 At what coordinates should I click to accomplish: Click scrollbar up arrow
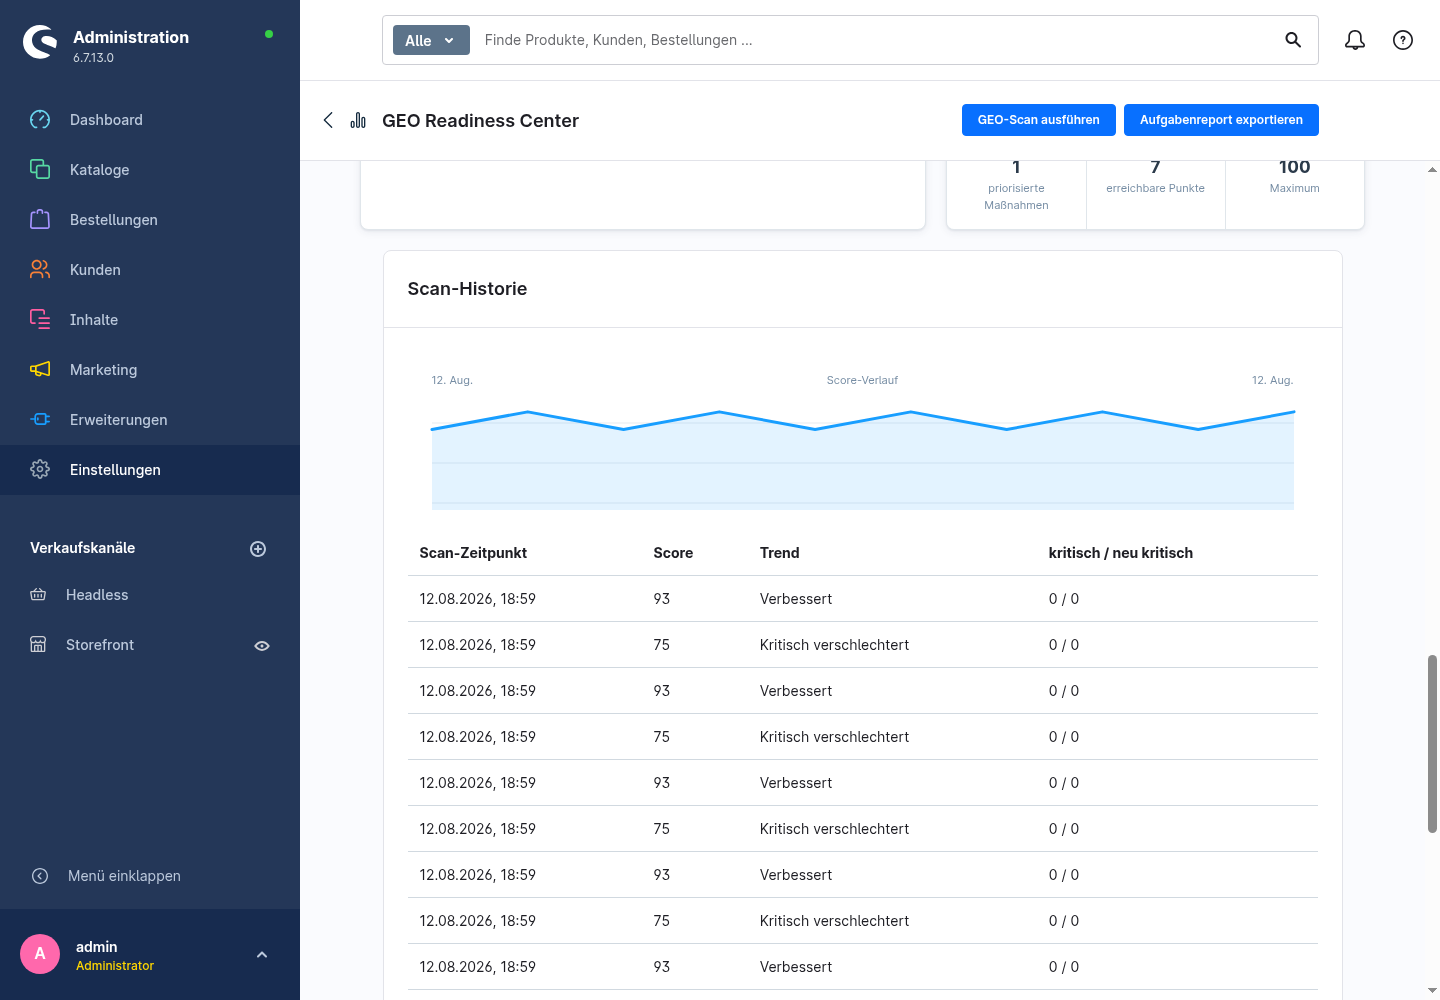point(1432,170)
